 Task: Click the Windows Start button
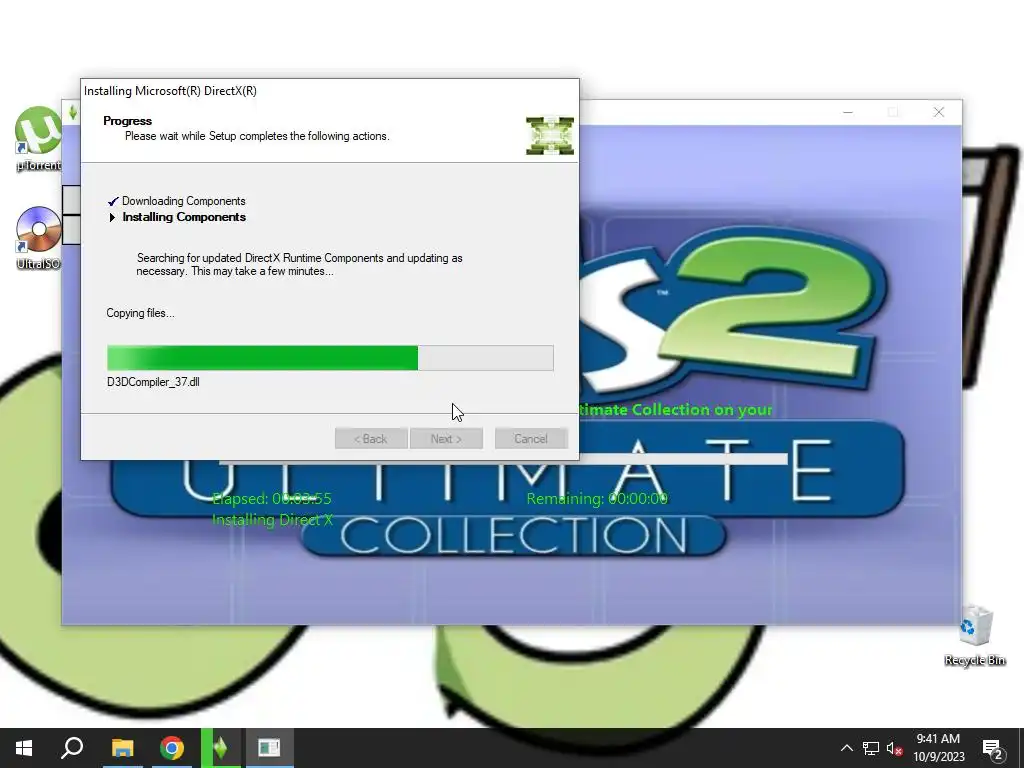pos(24,748)
